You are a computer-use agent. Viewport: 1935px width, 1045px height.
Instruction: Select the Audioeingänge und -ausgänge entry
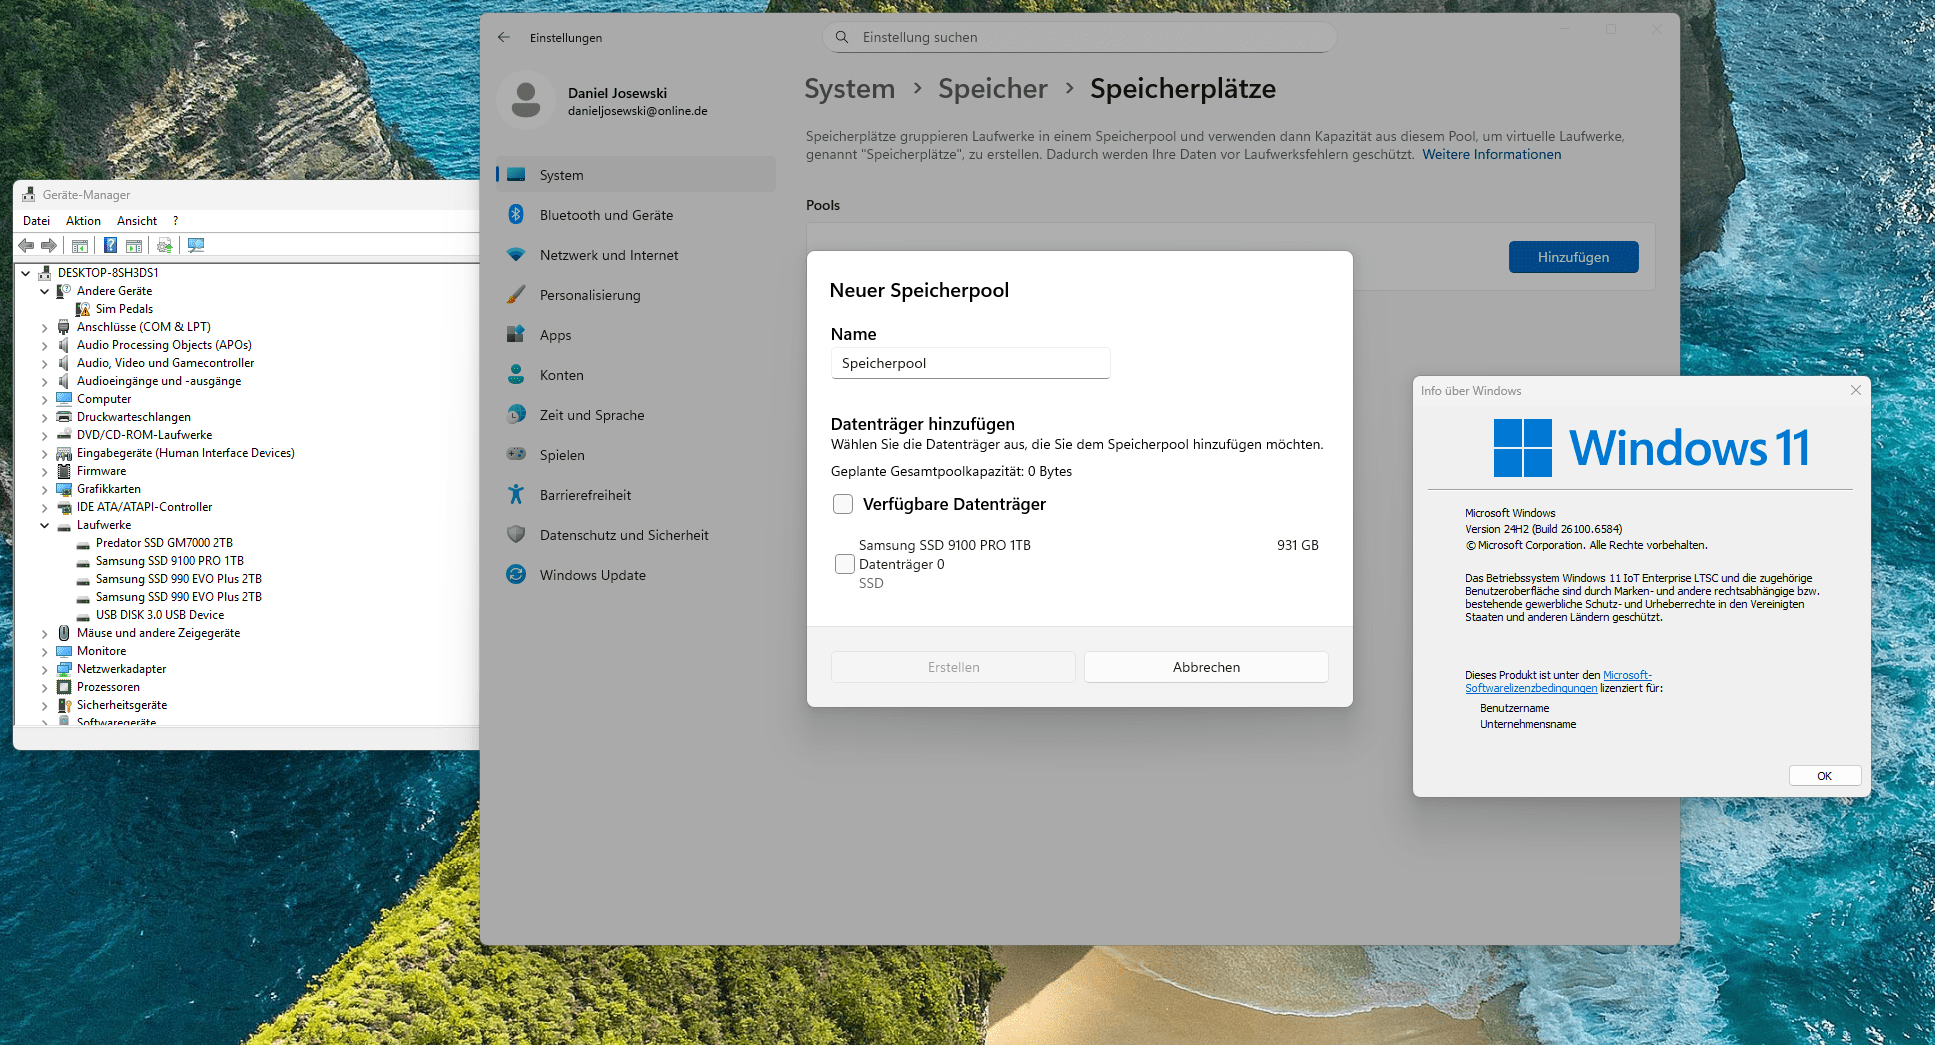(x=159, y=381)
